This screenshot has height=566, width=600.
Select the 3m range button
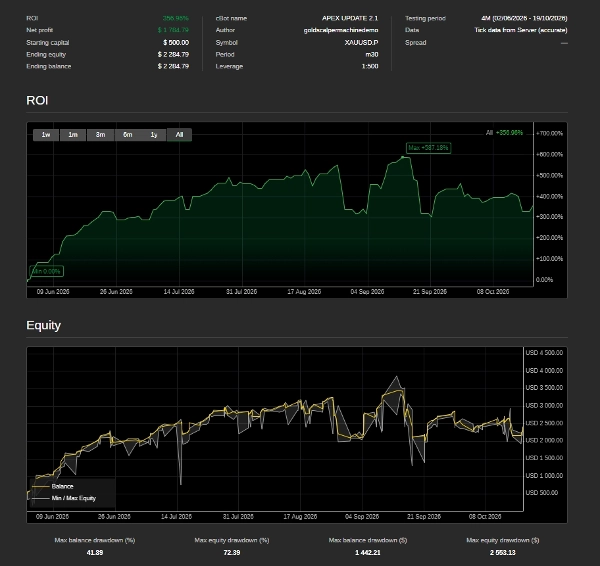tap(100, 135)
